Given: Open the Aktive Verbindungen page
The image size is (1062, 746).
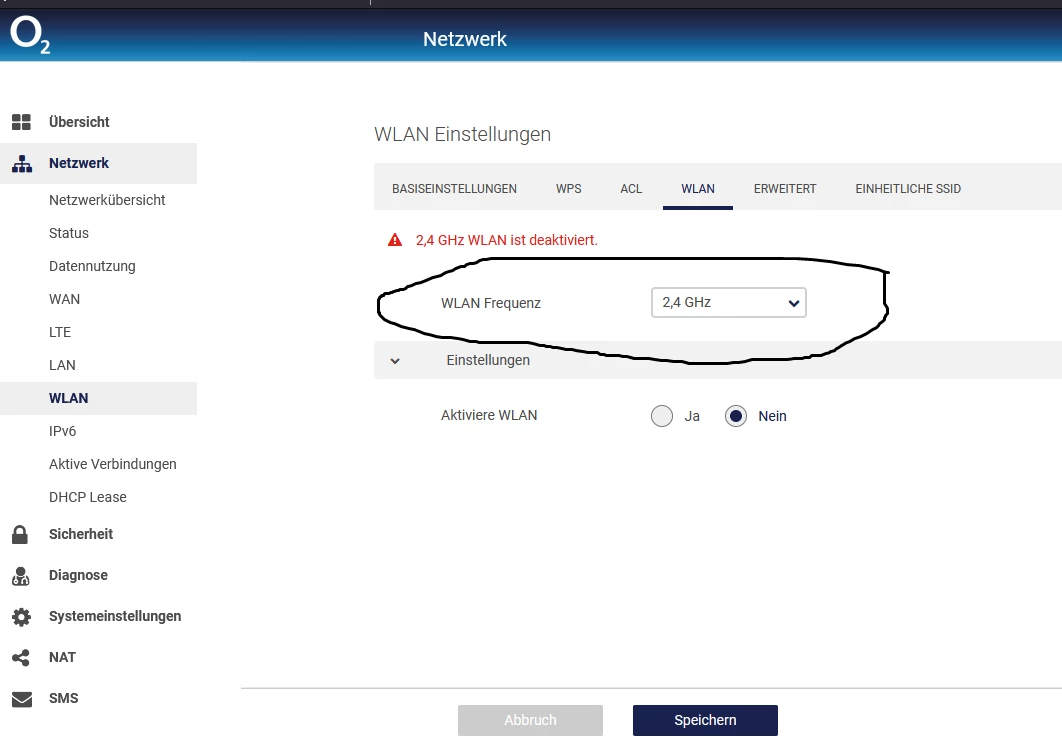Looking at the screenshot, I should click(x=112, y=464).
